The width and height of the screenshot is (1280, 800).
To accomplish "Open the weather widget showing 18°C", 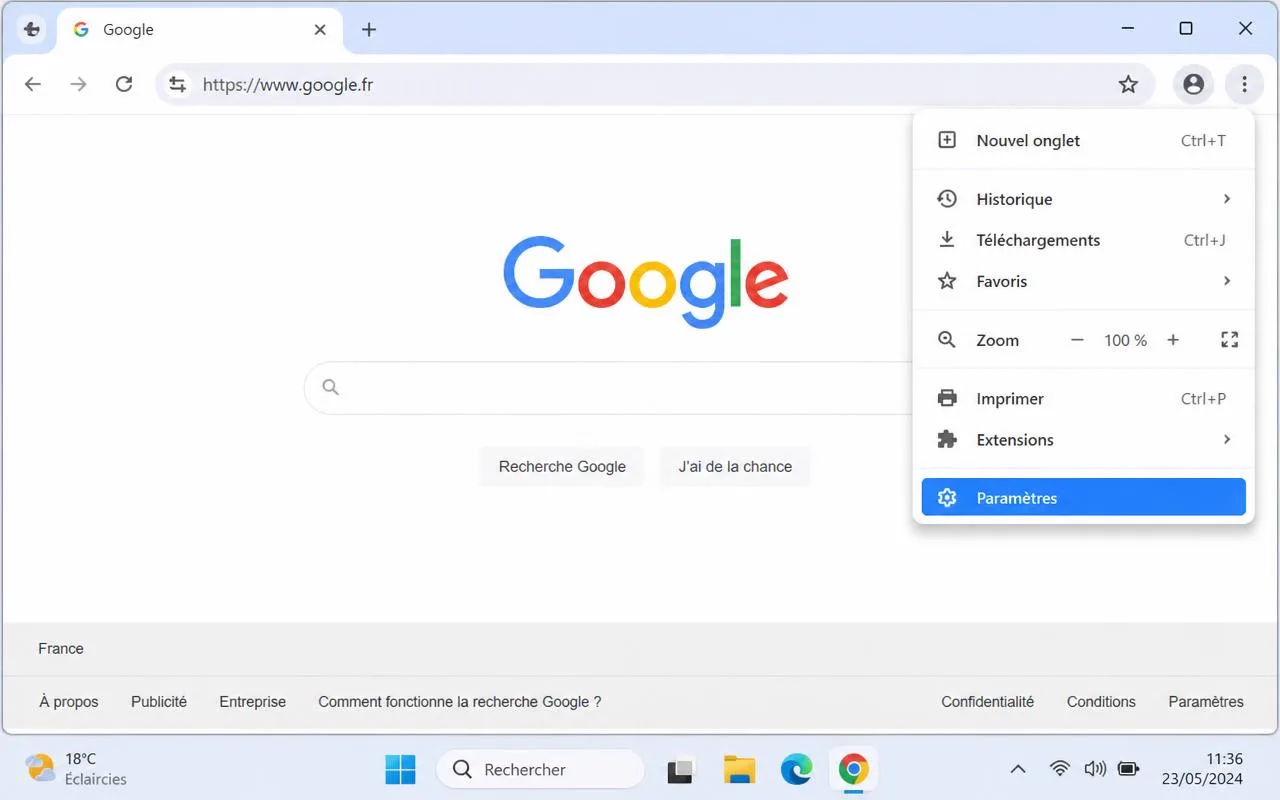I will point(76,769).
